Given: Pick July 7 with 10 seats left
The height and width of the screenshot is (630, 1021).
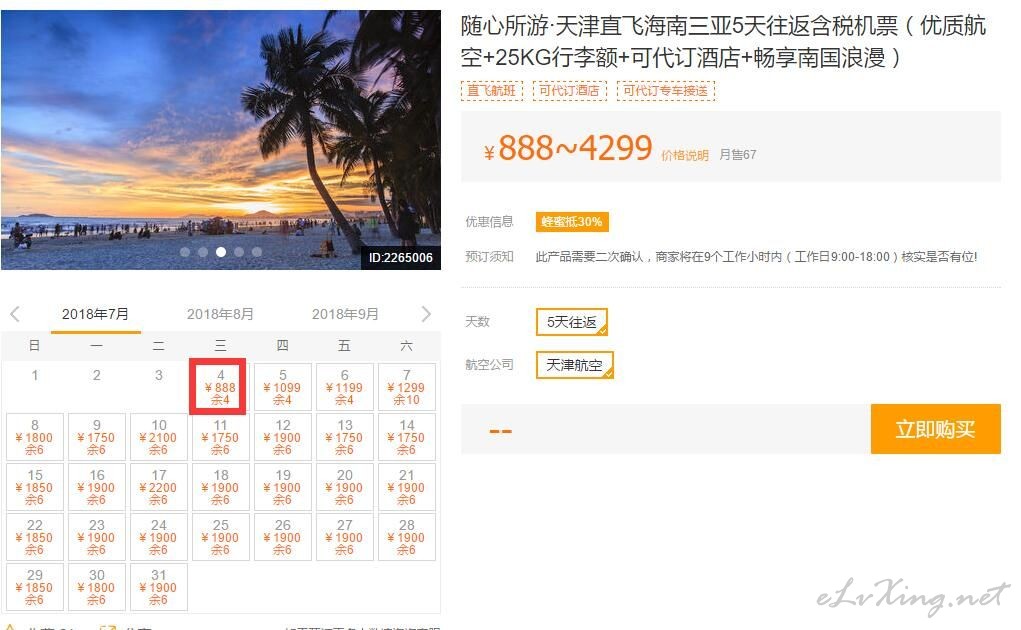Looking at the screenshot, I should (406, 387).
